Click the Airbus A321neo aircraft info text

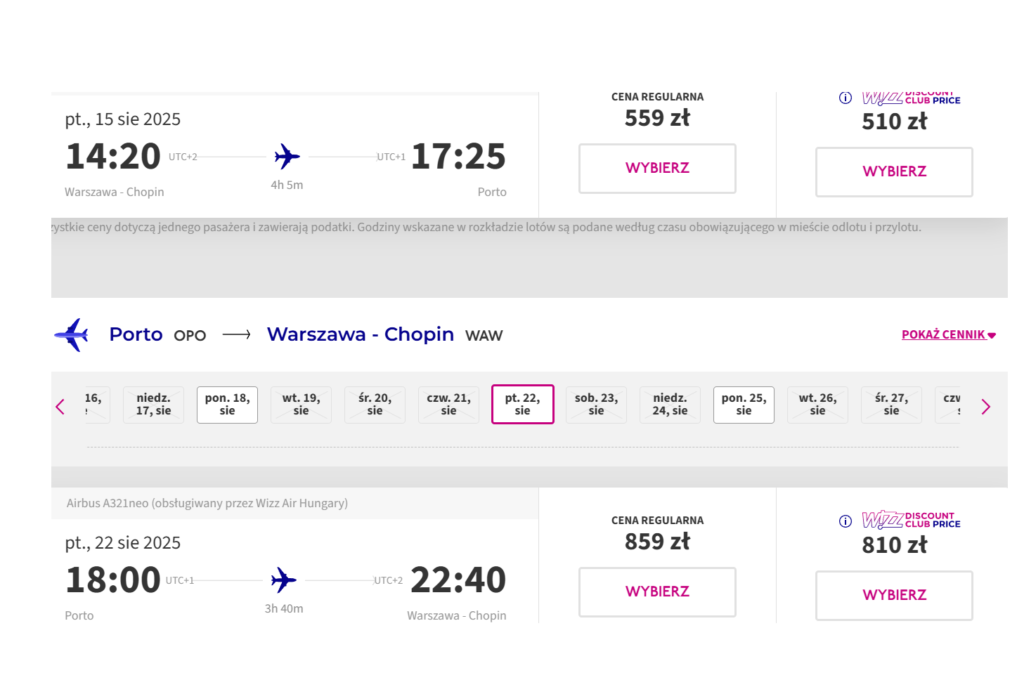pyautogui.click(x=207, y=504)
